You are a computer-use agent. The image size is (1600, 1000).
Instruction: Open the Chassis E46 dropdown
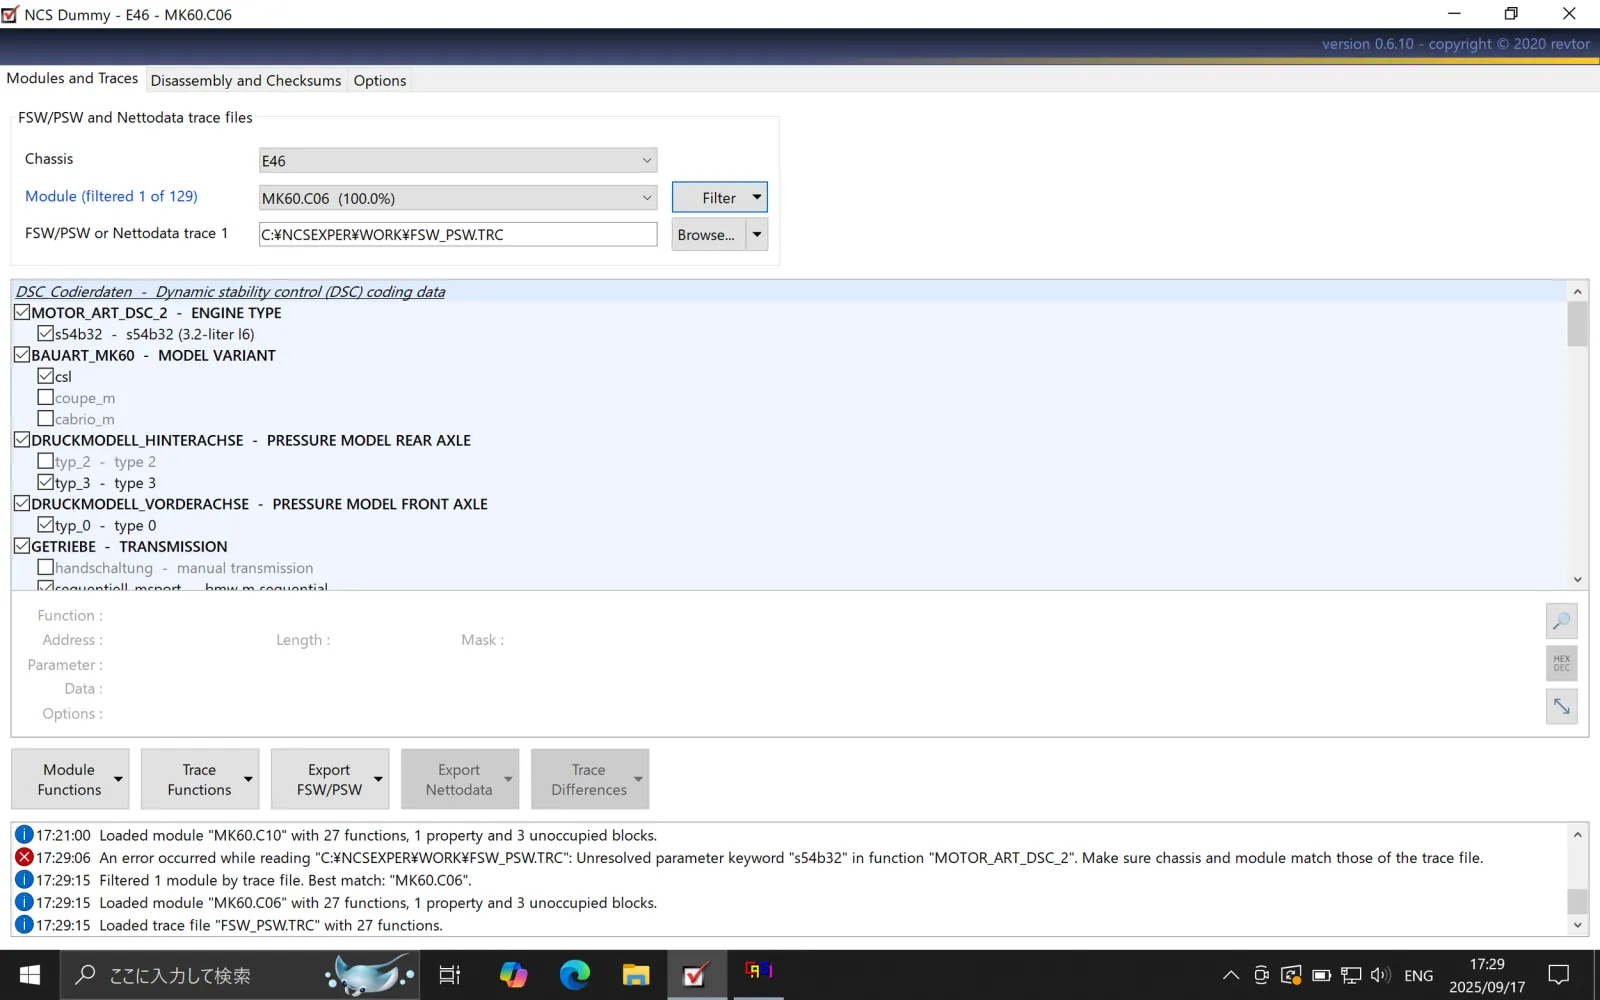tap(458, 160)
